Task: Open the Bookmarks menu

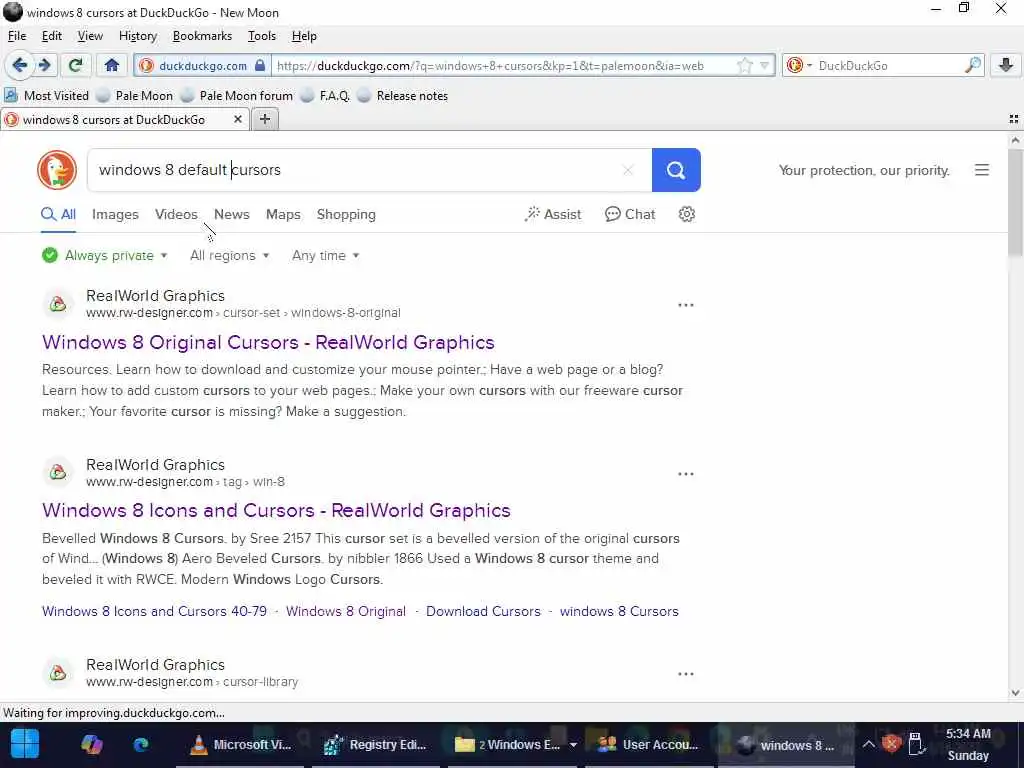Action: click(x=202, y=36)
